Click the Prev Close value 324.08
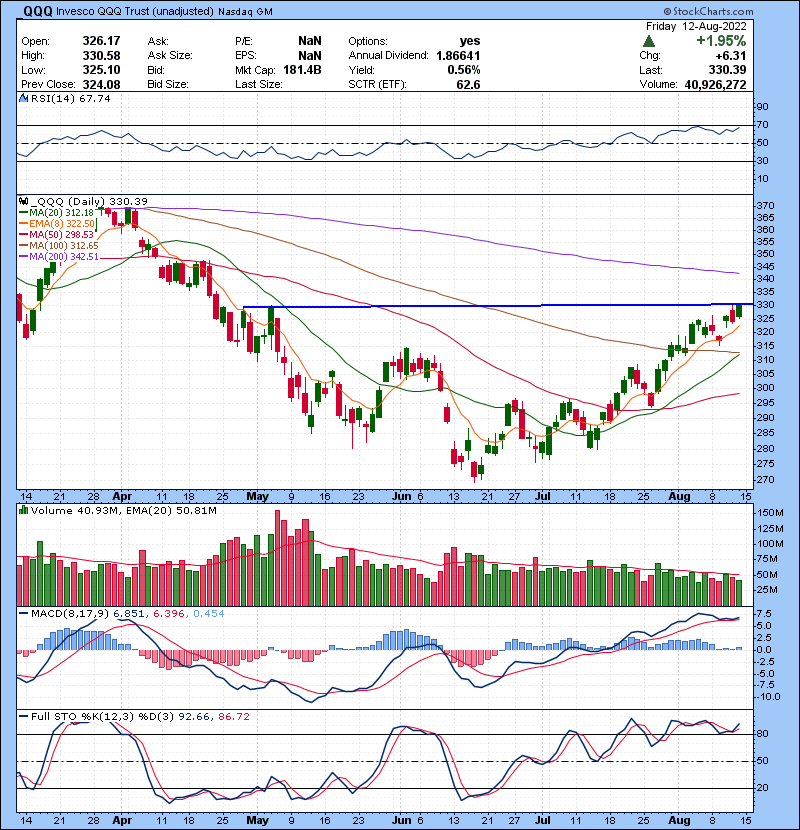This screenshot has height=830, width=800. pyautogui.click(x=101, y=84)
